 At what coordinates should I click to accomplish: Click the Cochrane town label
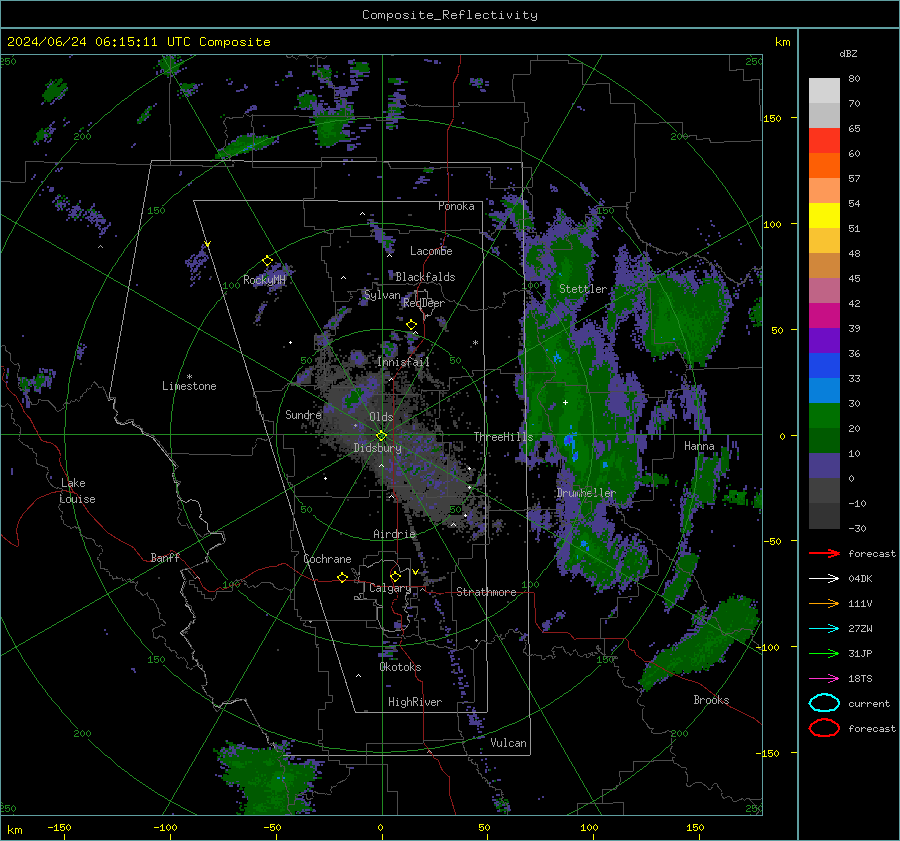click(327, 559)
